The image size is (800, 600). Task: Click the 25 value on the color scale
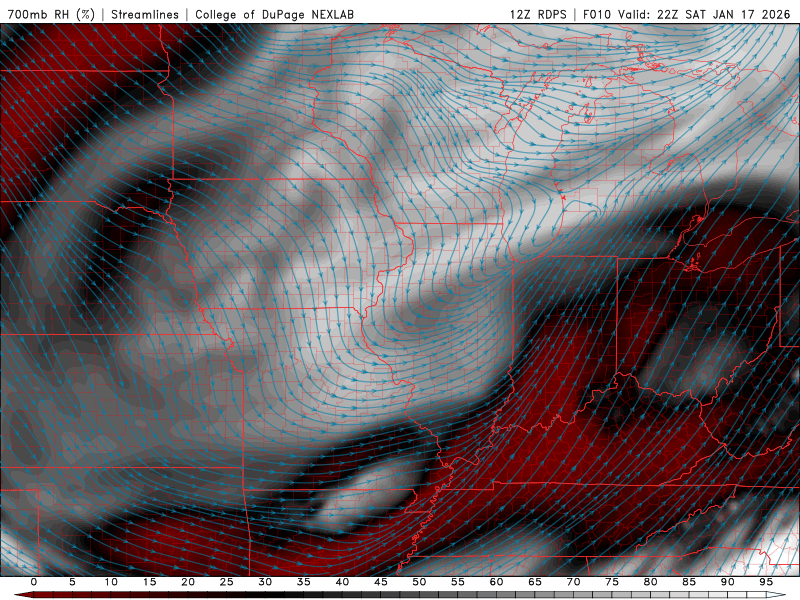(227, 582)
